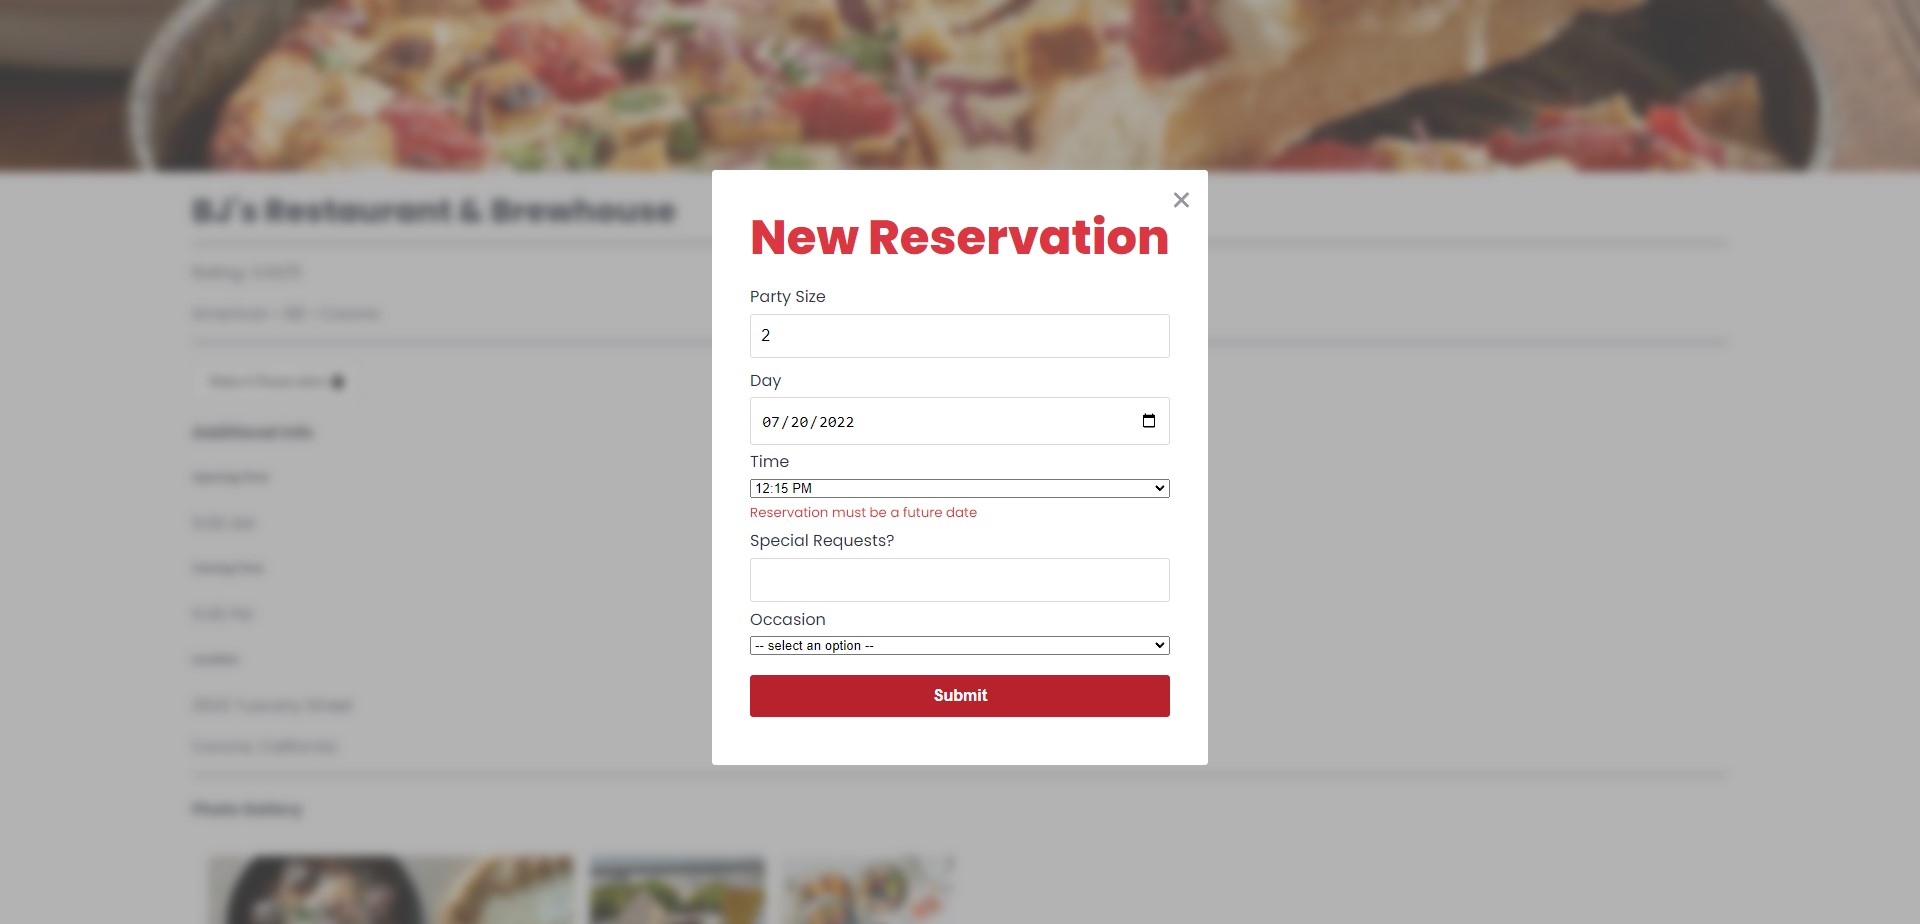Submit the new reservation
1920x924 pixels.
click(959, 695)
